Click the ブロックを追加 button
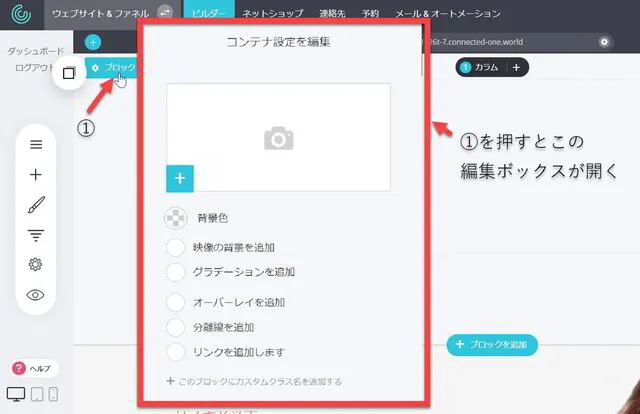Viewport: 640px width, 414px height. click(492, 344)
